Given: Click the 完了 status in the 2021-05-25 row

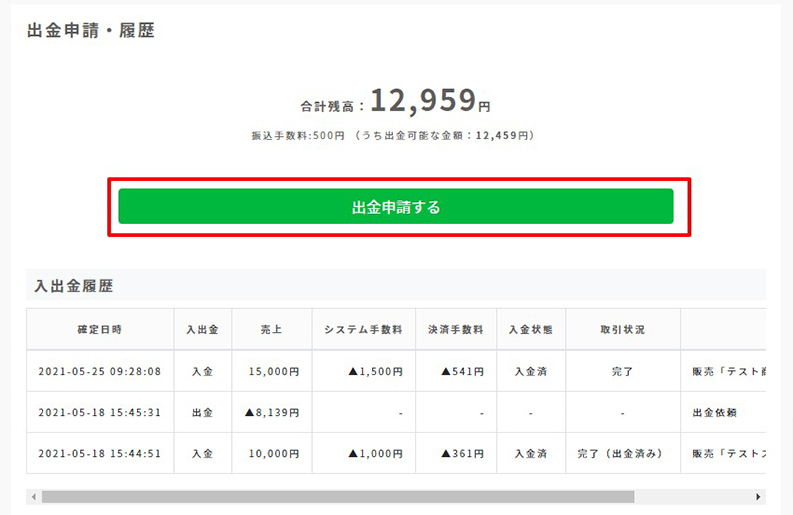Looking at the screenshot, I should tap(623, 371).
